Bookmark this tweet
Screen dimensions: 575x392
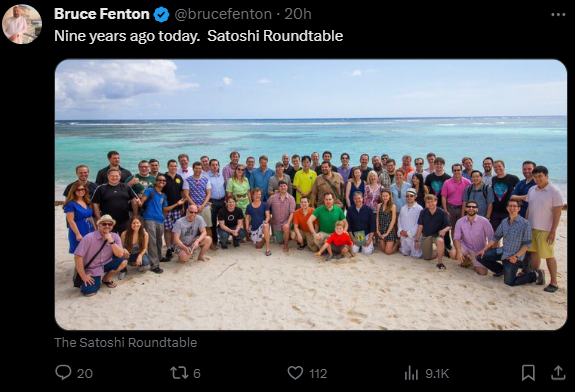[x=528, y=373]
